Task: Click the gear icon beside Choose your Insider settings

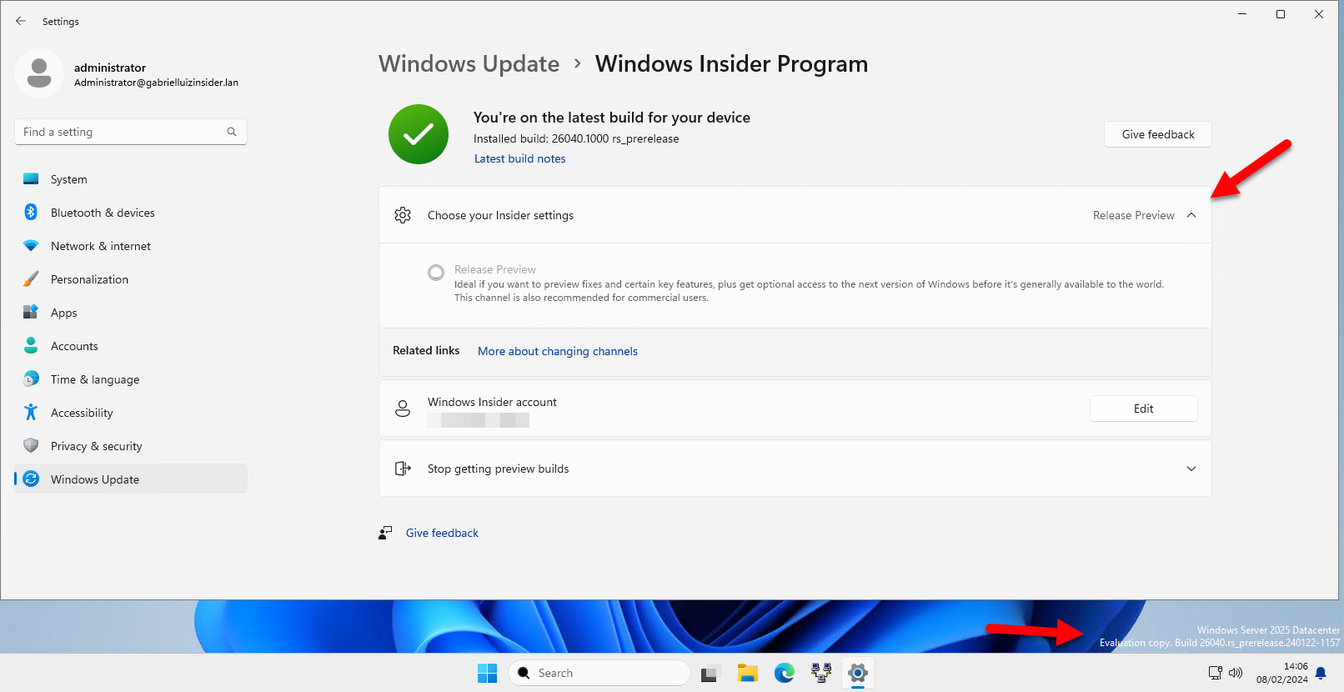Action: pyautogui.click(x=402, y=215)
